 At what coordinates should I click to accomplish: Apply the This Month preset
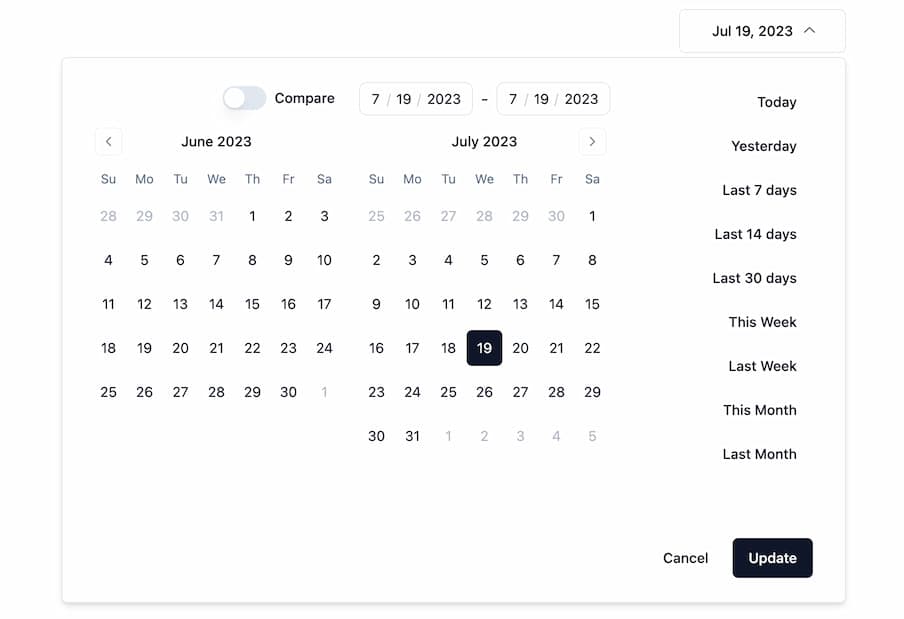coord(760,410)
